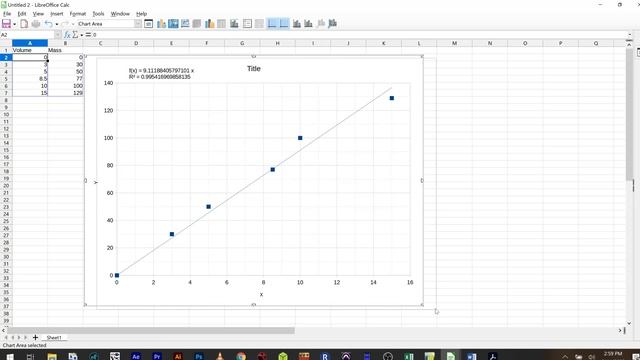Click the Name Box showing A2

[27, 35]
